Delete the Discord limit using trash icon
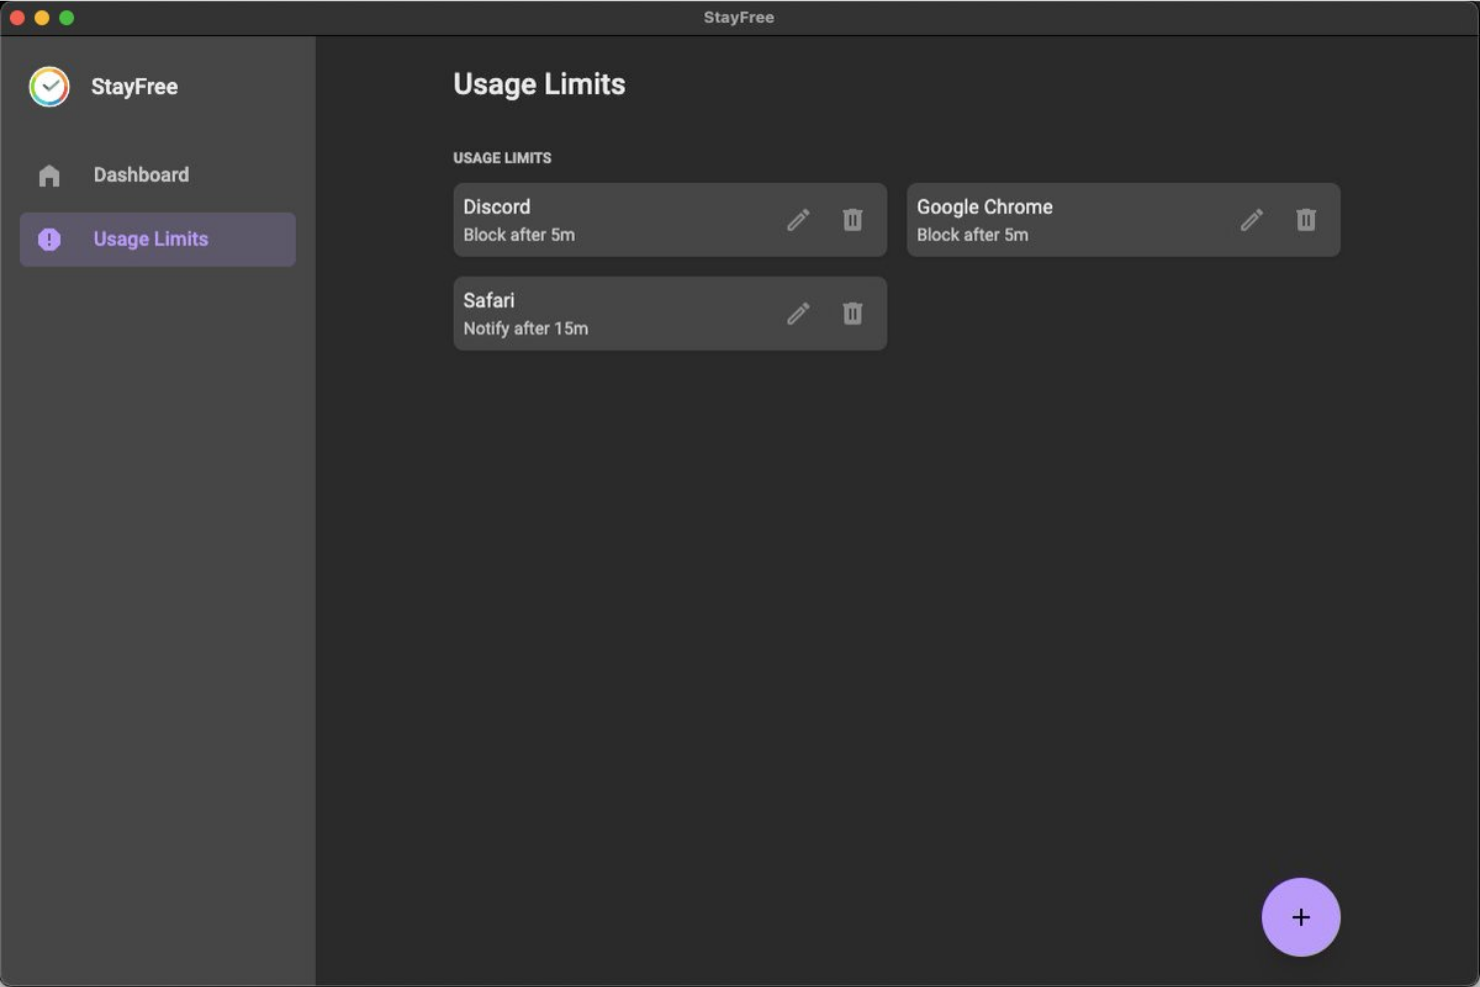Image resolution: width=1480 pixels, height=987 pixels. [852, 220]
